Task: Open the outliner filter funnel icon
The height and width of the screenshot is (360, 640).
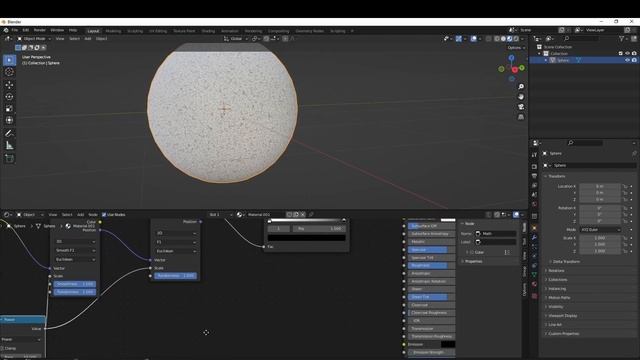Action: (x=622, y=39)
